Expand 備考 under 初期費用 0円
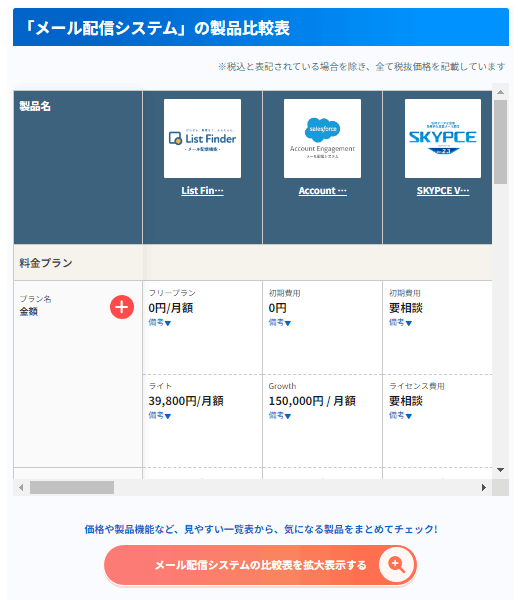The width and height of the screenshot is (520, 600). pos(280,323)
